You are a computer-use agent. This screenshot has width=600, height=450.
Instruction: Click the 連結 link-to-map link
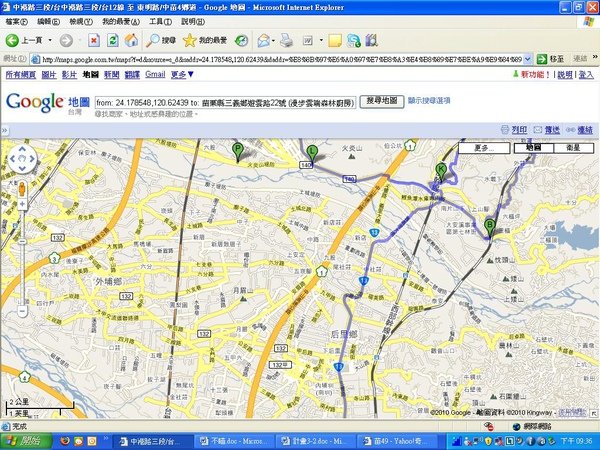[585, 130]
